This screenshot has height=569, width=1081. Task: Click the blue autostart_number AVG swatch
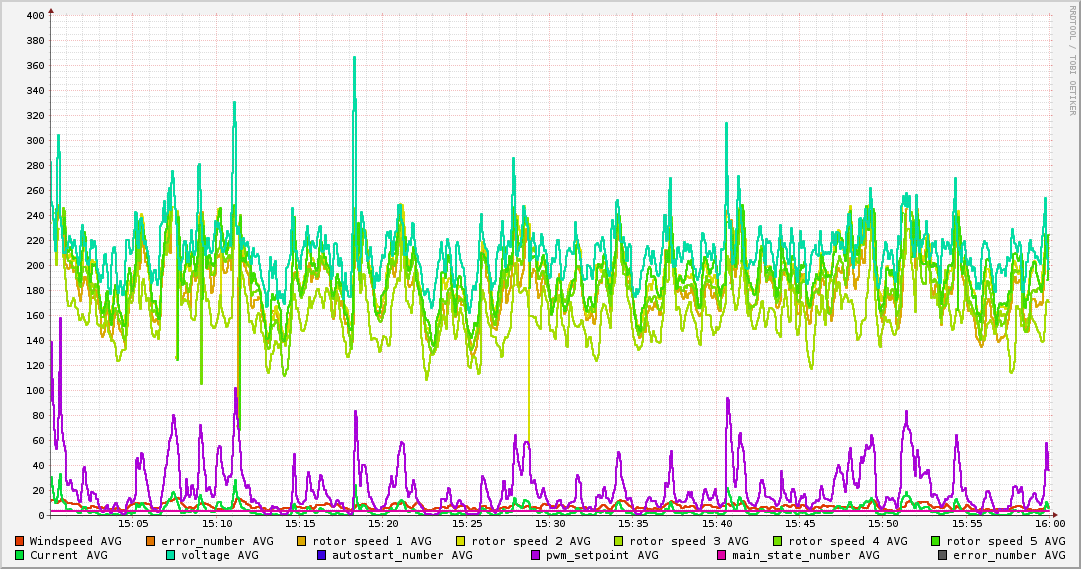click(321, 555)
